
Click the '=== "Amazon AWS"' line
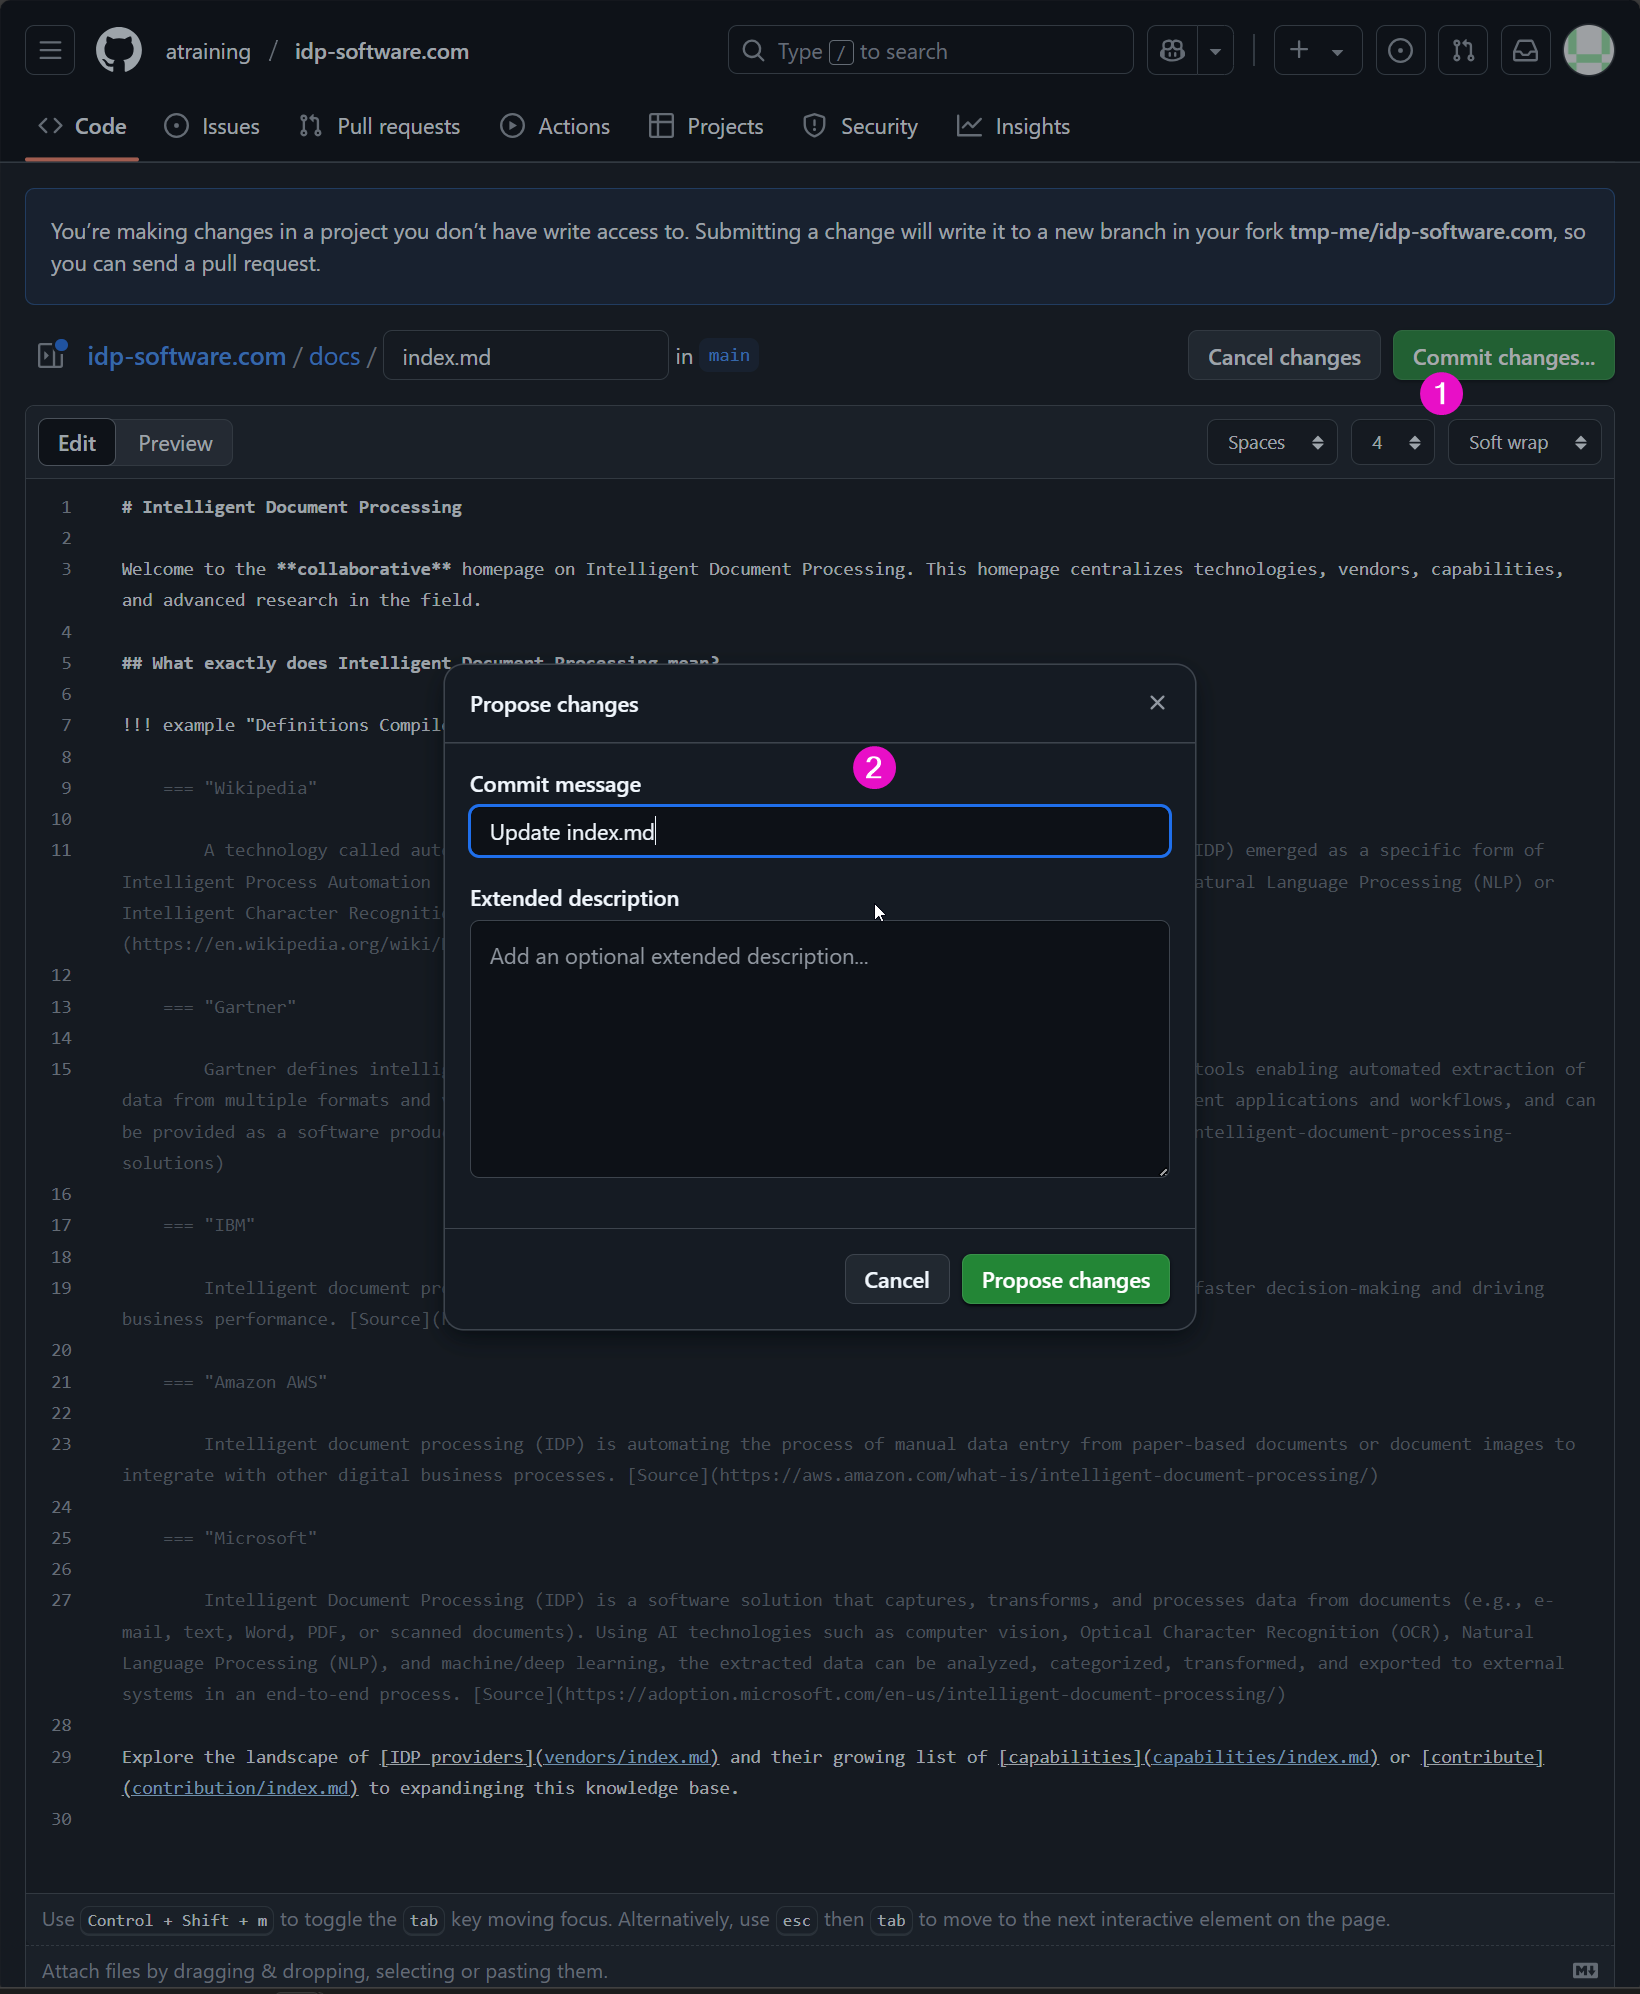[245, 1382]
